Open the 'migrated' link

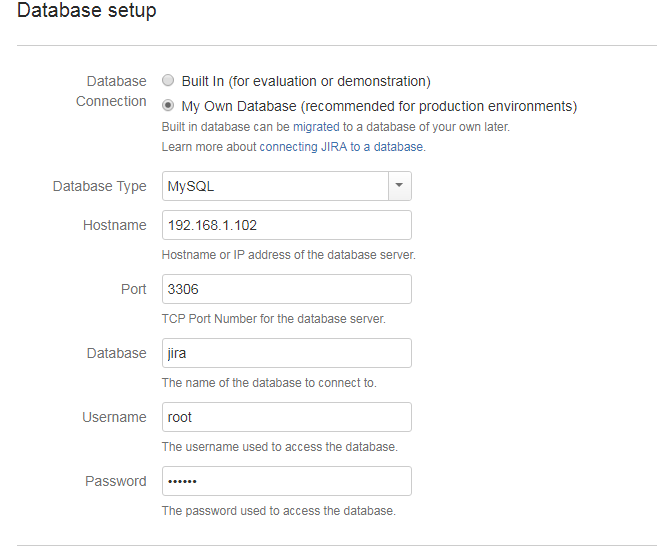315,127
